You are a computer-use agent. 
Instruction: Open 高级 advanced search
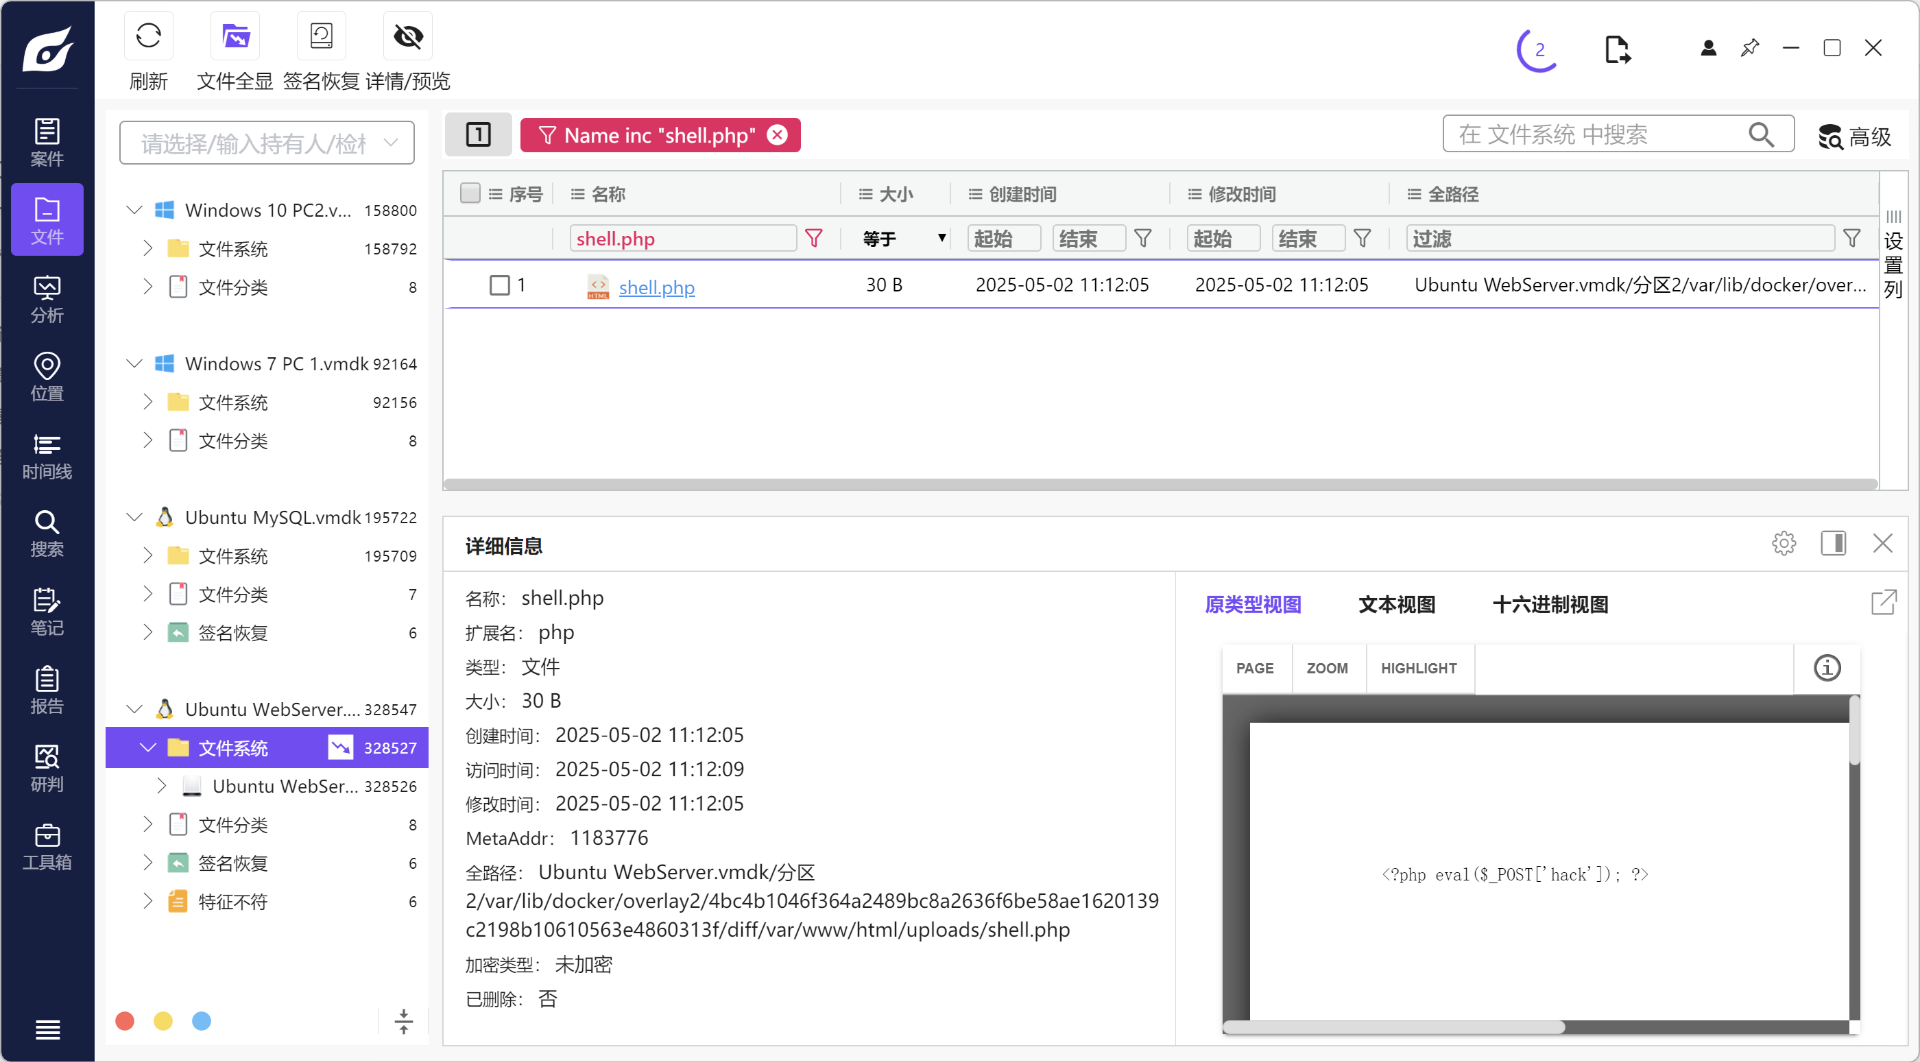(x=1855, y=136)
